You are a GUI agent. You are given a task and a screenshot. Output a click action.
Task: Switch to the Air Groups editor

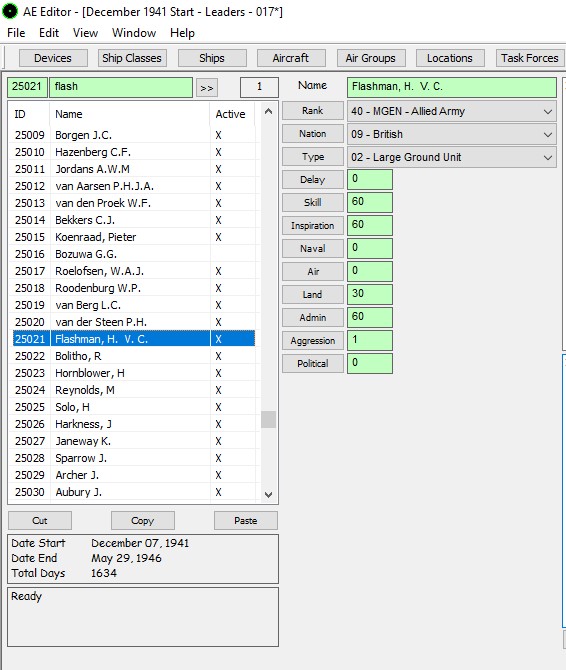[371, 58]
